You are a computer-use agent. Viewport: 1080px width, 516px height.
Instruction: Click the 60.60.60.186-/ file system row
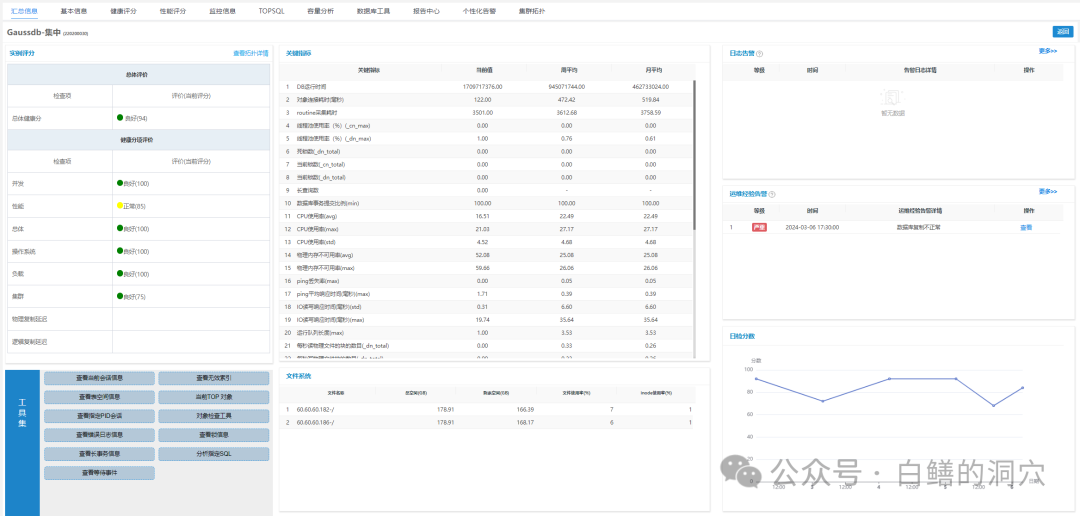tap(488, 422)
